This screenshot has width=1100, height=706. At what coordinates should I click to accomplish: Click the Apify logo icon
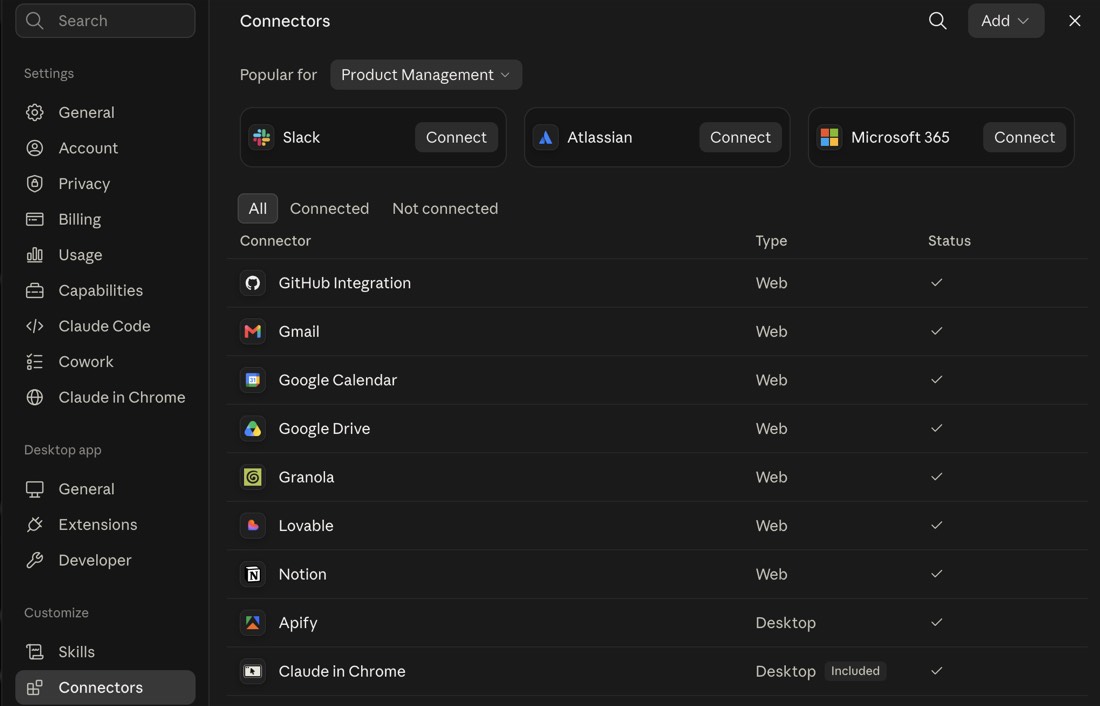(x=253, y=622)
